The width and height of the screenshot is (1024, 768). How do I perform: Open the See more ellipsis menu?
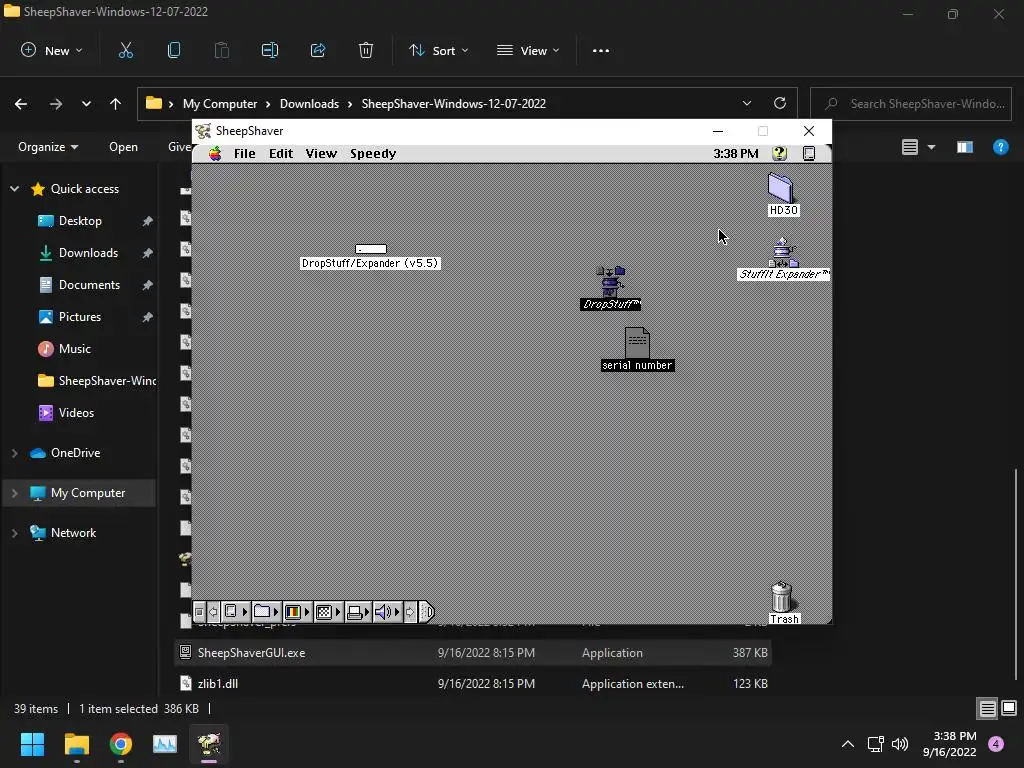[x=601, y=50]
